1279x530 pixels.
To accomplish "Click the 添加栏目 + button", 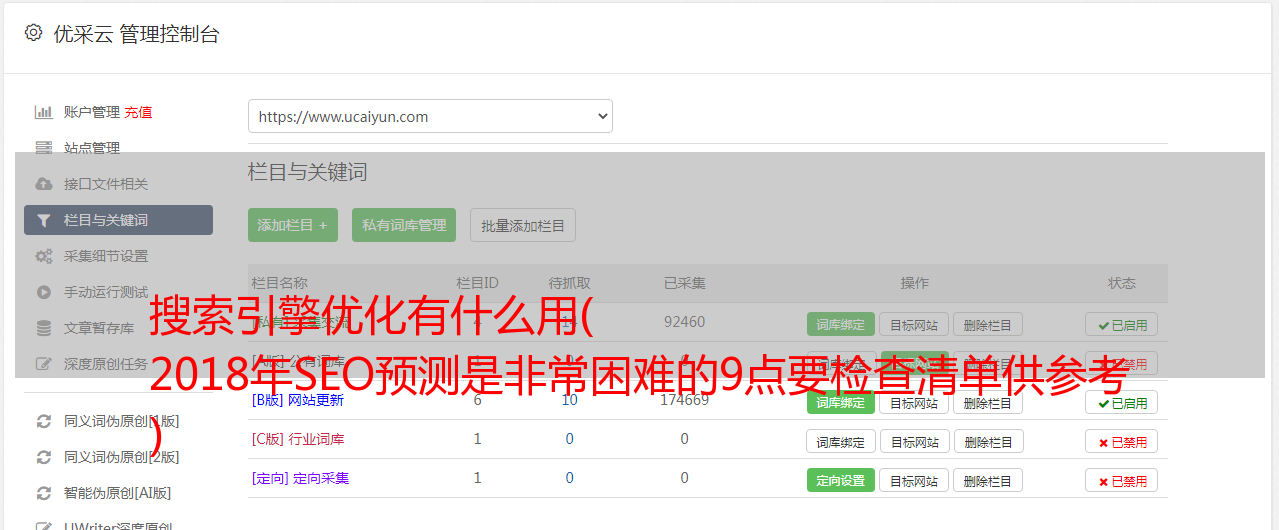I will click(x=293, y=225).
